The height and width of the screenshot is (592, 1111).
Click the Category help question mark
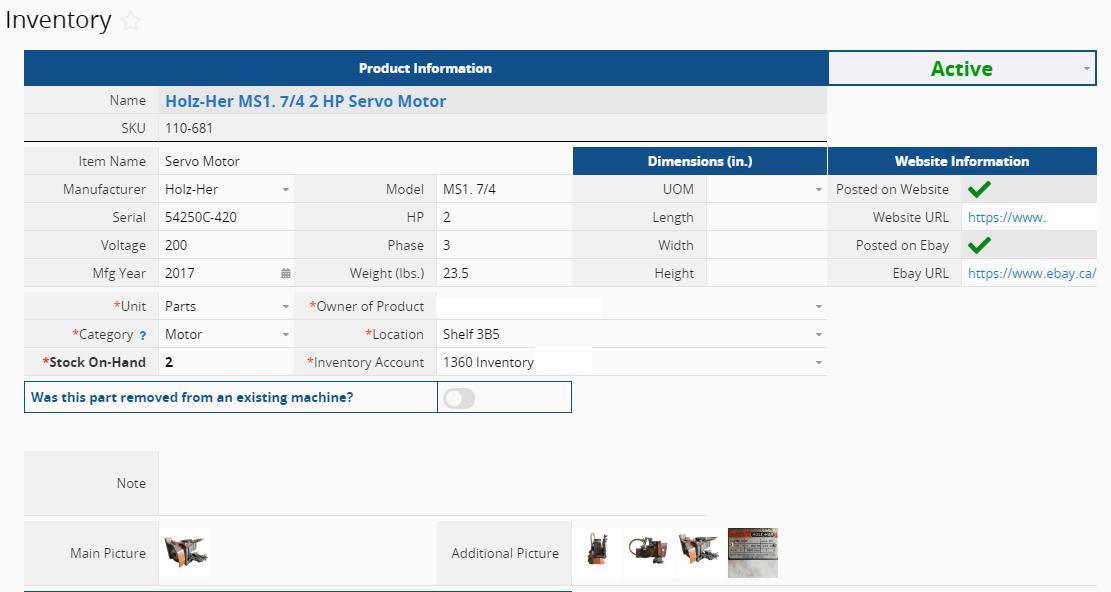[142, 336]
